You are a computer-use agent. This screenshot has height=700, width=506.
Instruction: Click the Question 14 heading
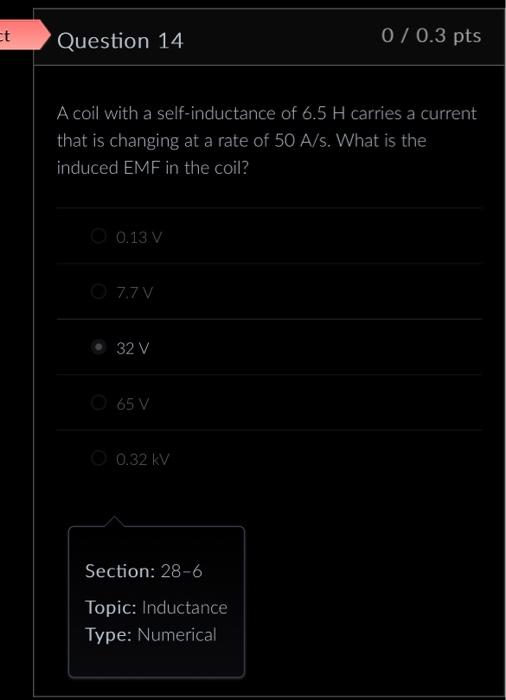click(x=120, y=41)
